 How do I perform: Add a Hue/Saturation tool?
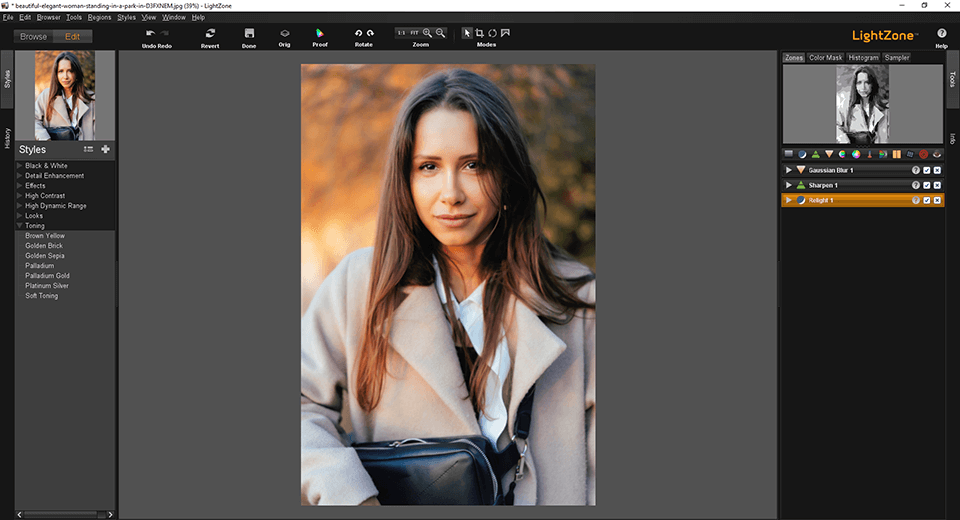(x=842, y=154)
